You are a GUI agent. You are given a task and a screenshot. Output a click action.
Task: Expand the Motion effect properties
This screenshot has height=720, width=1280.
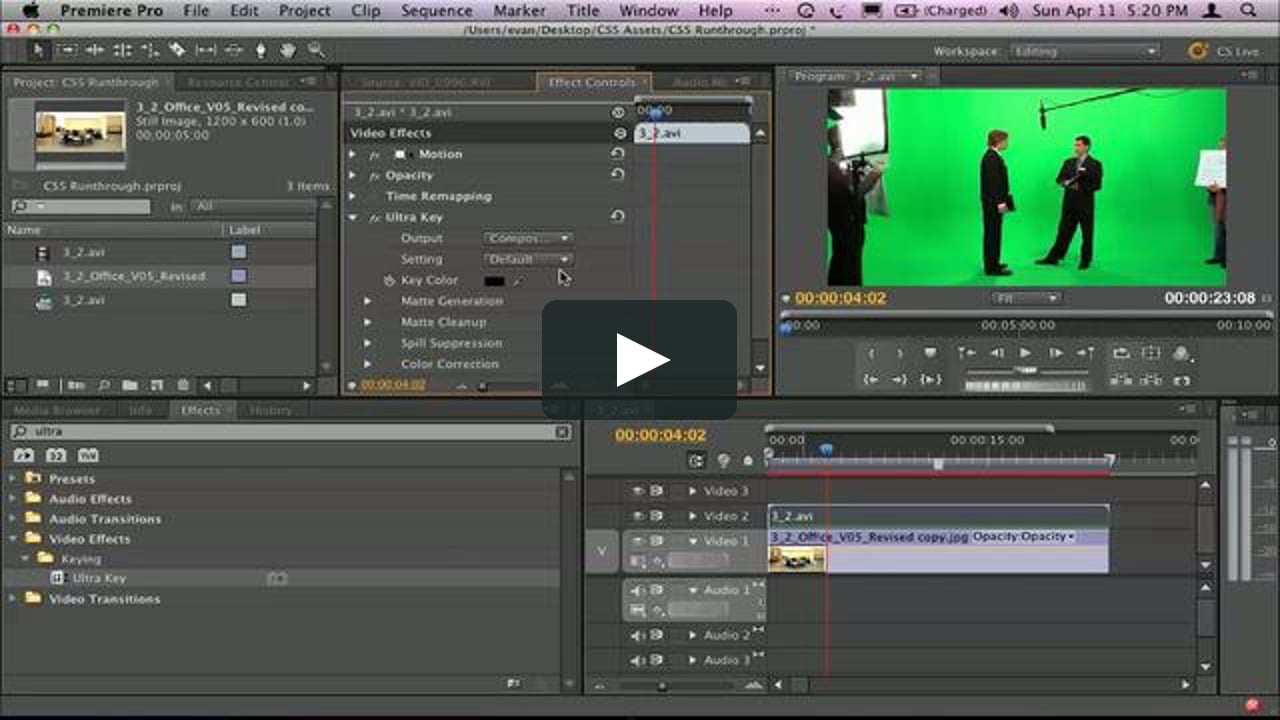point(352,154)
